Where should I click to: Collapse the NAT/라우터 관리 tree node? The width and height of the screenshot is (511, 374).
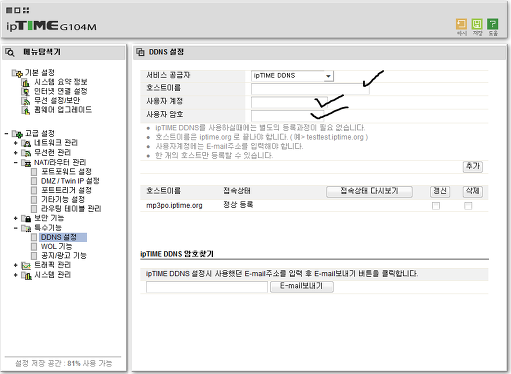tap(15, 162)
